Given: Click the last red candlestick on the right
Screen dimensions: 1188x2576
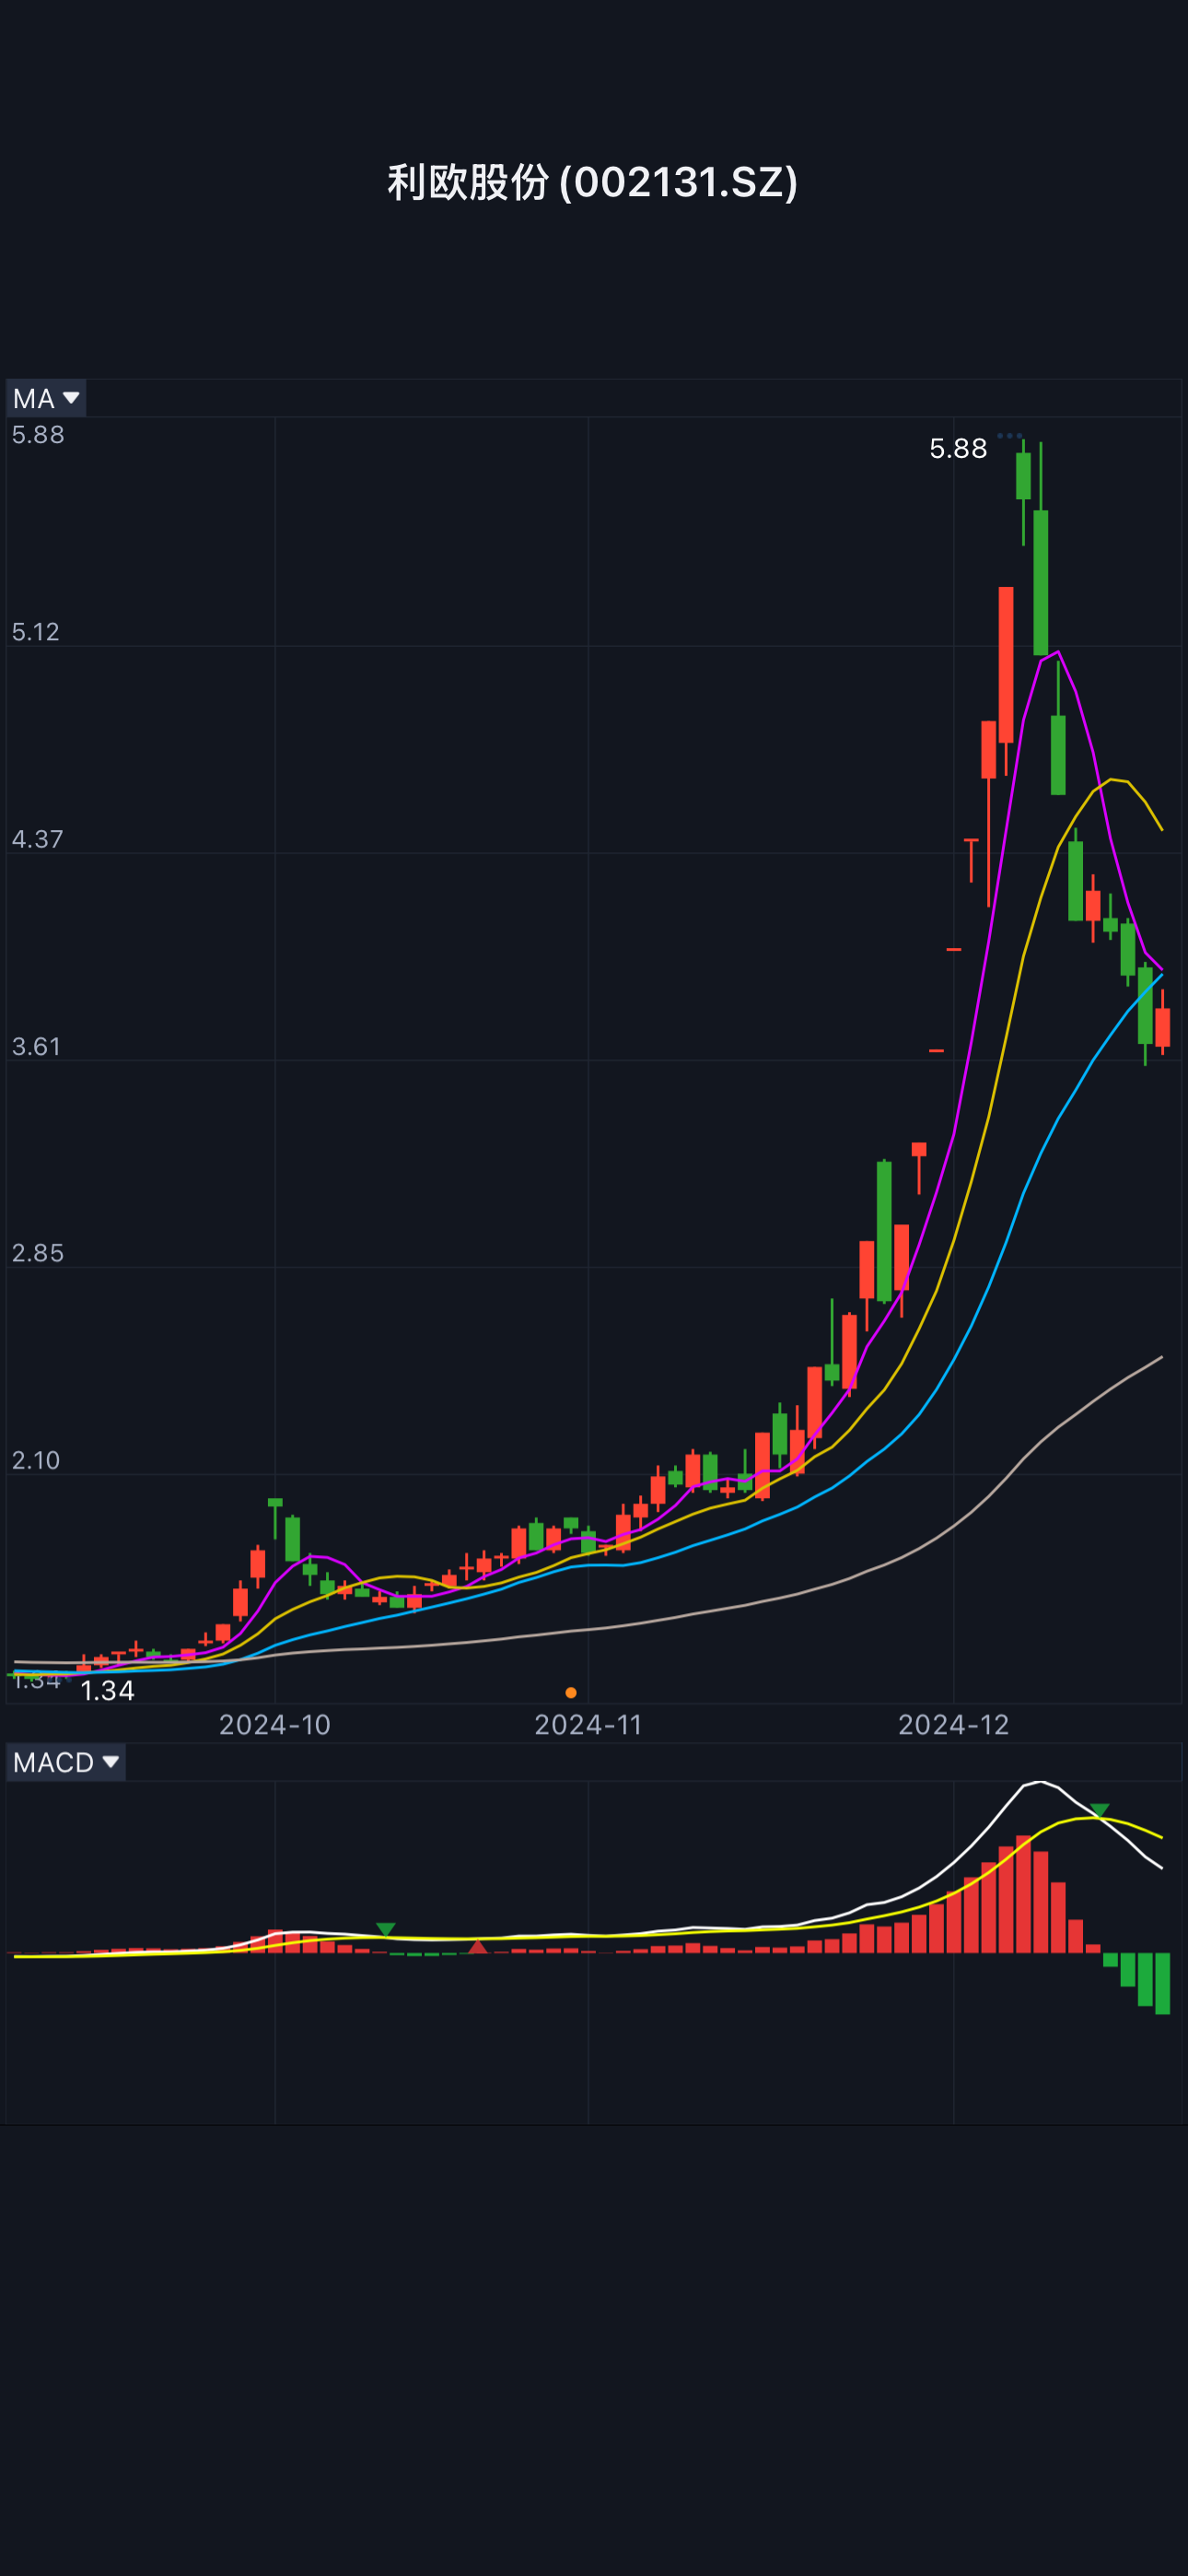Looking at the screenshot, I should (1162, 1027).
